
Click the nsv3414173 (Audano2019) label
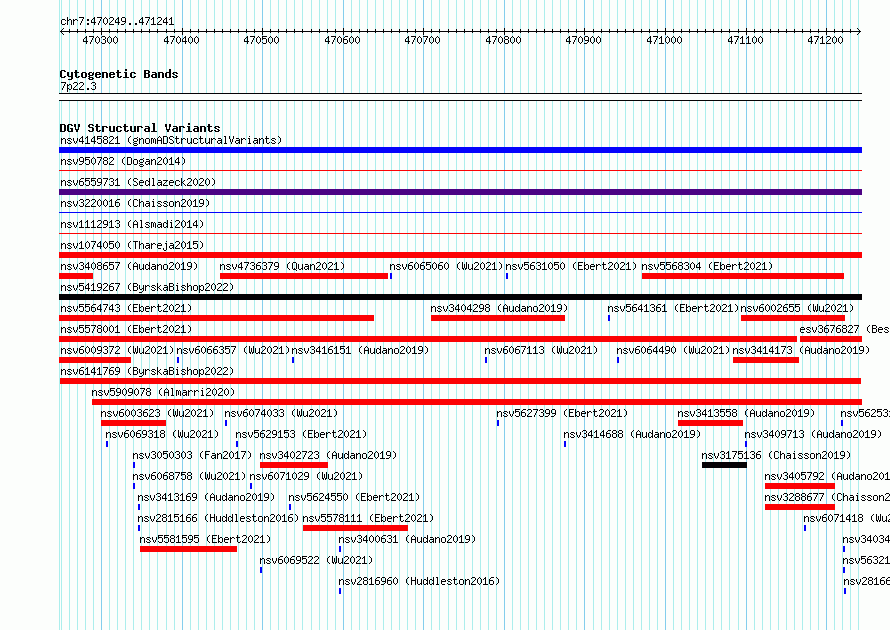tap(801, 350)
